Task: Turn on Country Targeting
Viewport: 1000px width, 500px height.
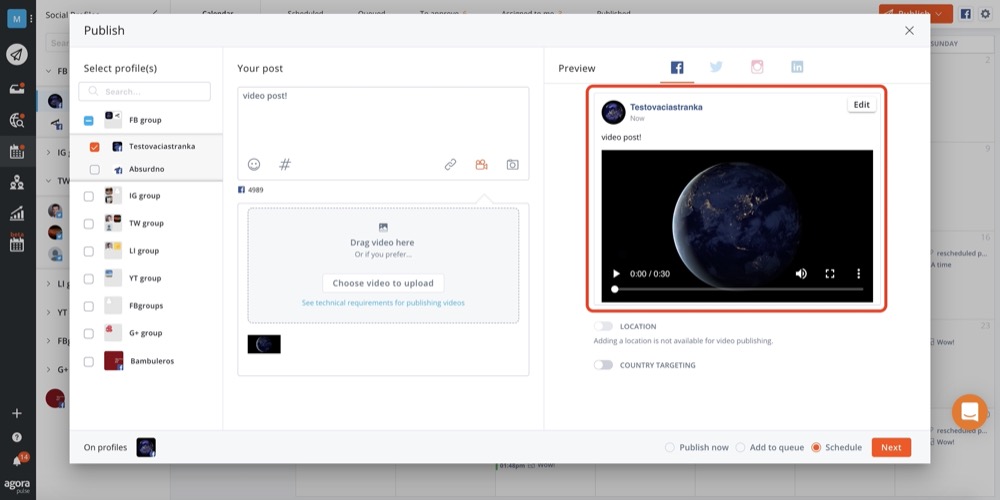Action: point(603,365)
